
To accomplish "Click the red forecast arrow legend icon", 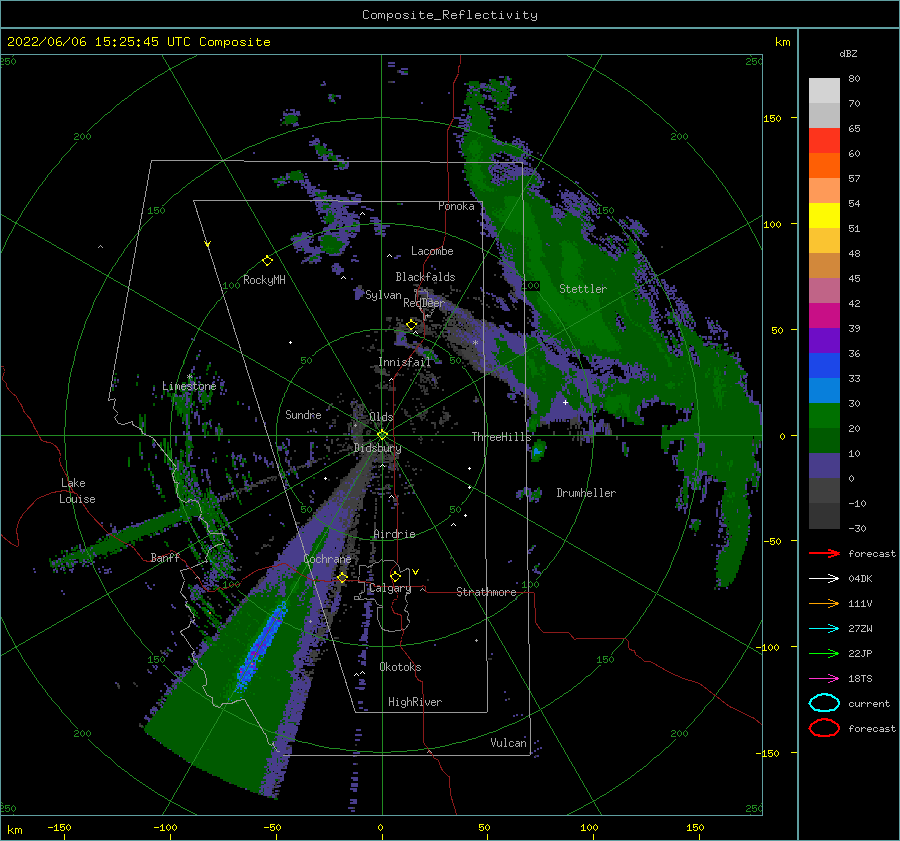I will coord(824,553).
